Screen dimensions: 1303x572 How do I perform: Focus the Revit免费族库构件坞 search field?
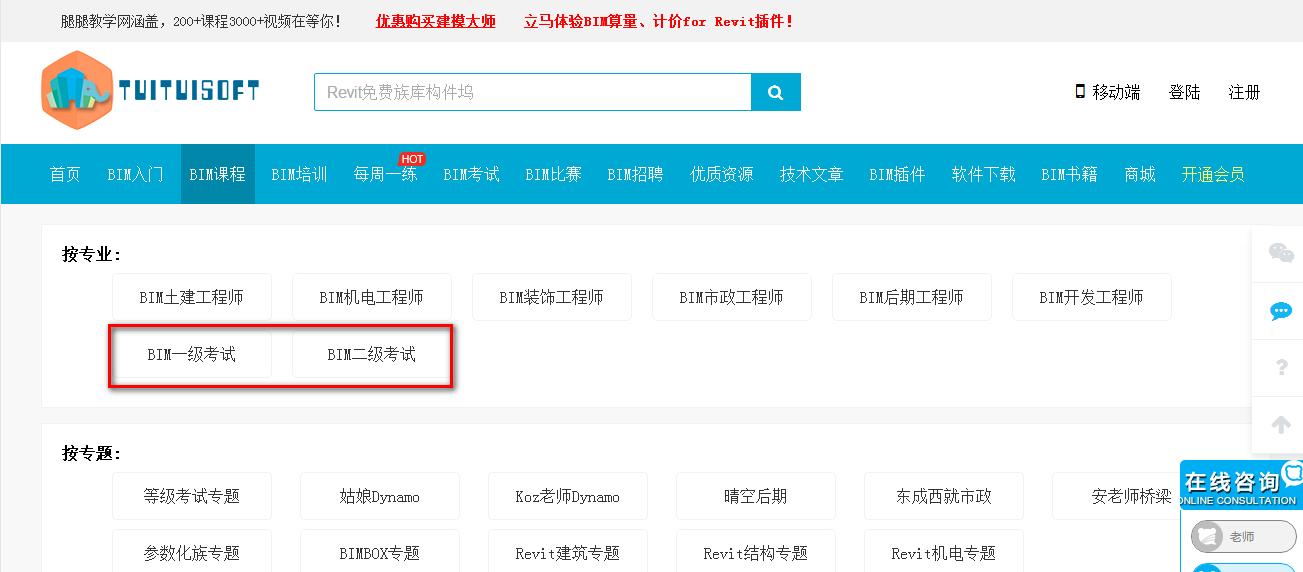pos(533,92)
